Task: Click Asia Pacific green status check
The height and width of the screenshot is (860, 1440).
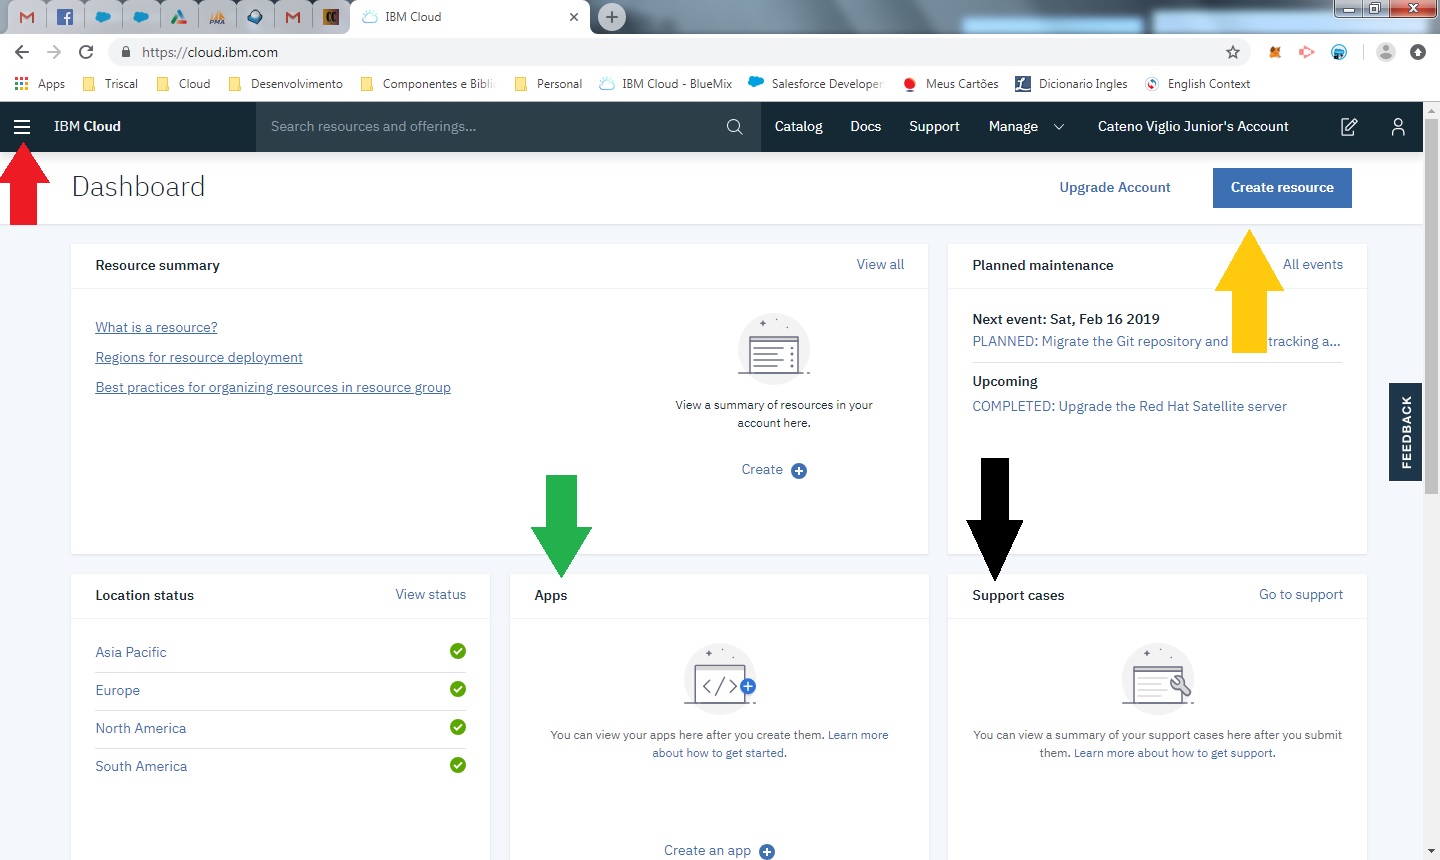Action: (x=458, y=651)
